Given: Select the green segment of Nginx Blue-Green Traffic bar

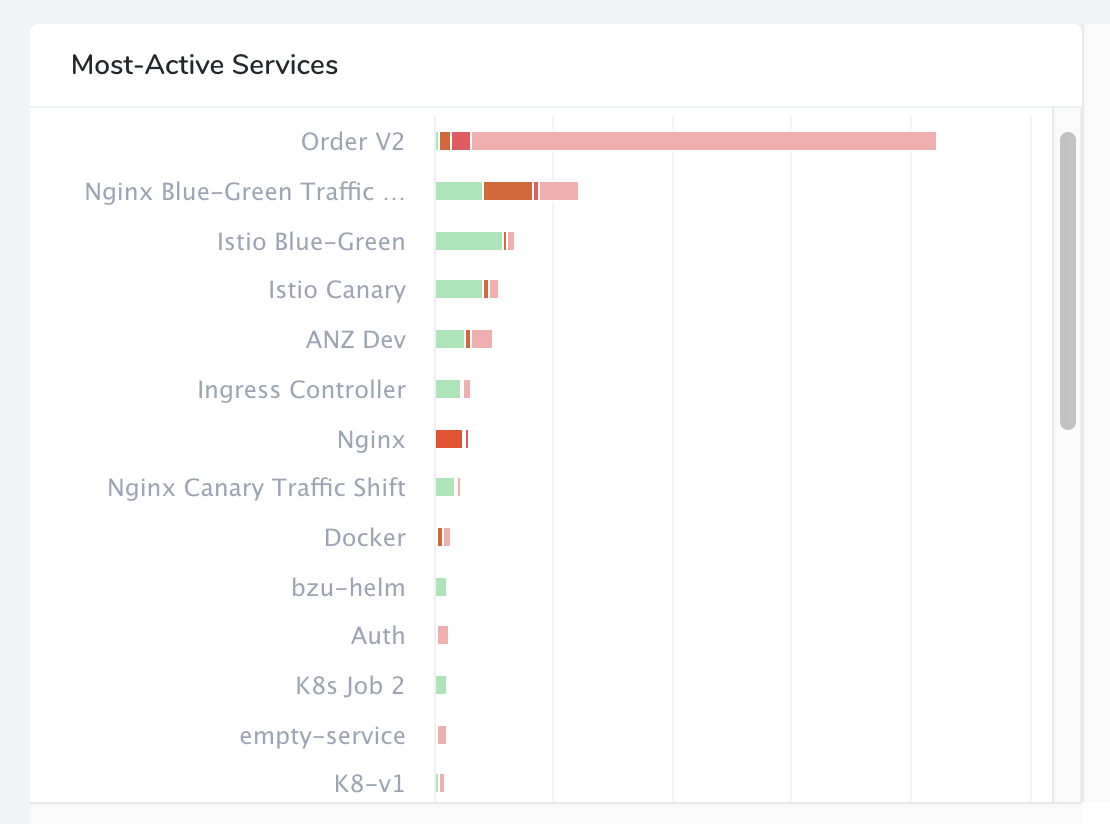Looking at the screenshot, I should 459,191.
